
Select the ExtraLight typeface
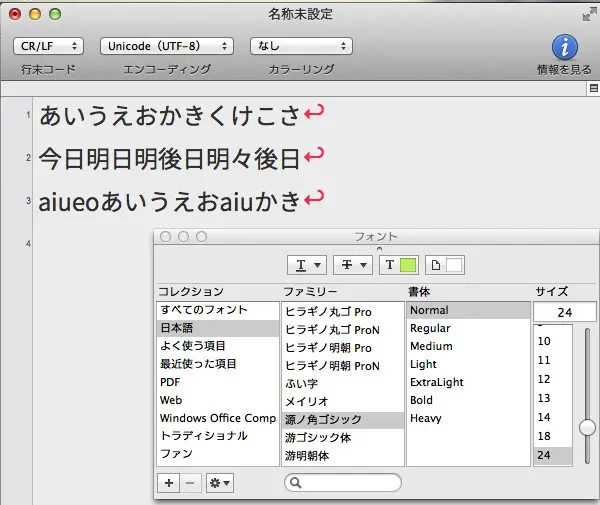point(468,382)
